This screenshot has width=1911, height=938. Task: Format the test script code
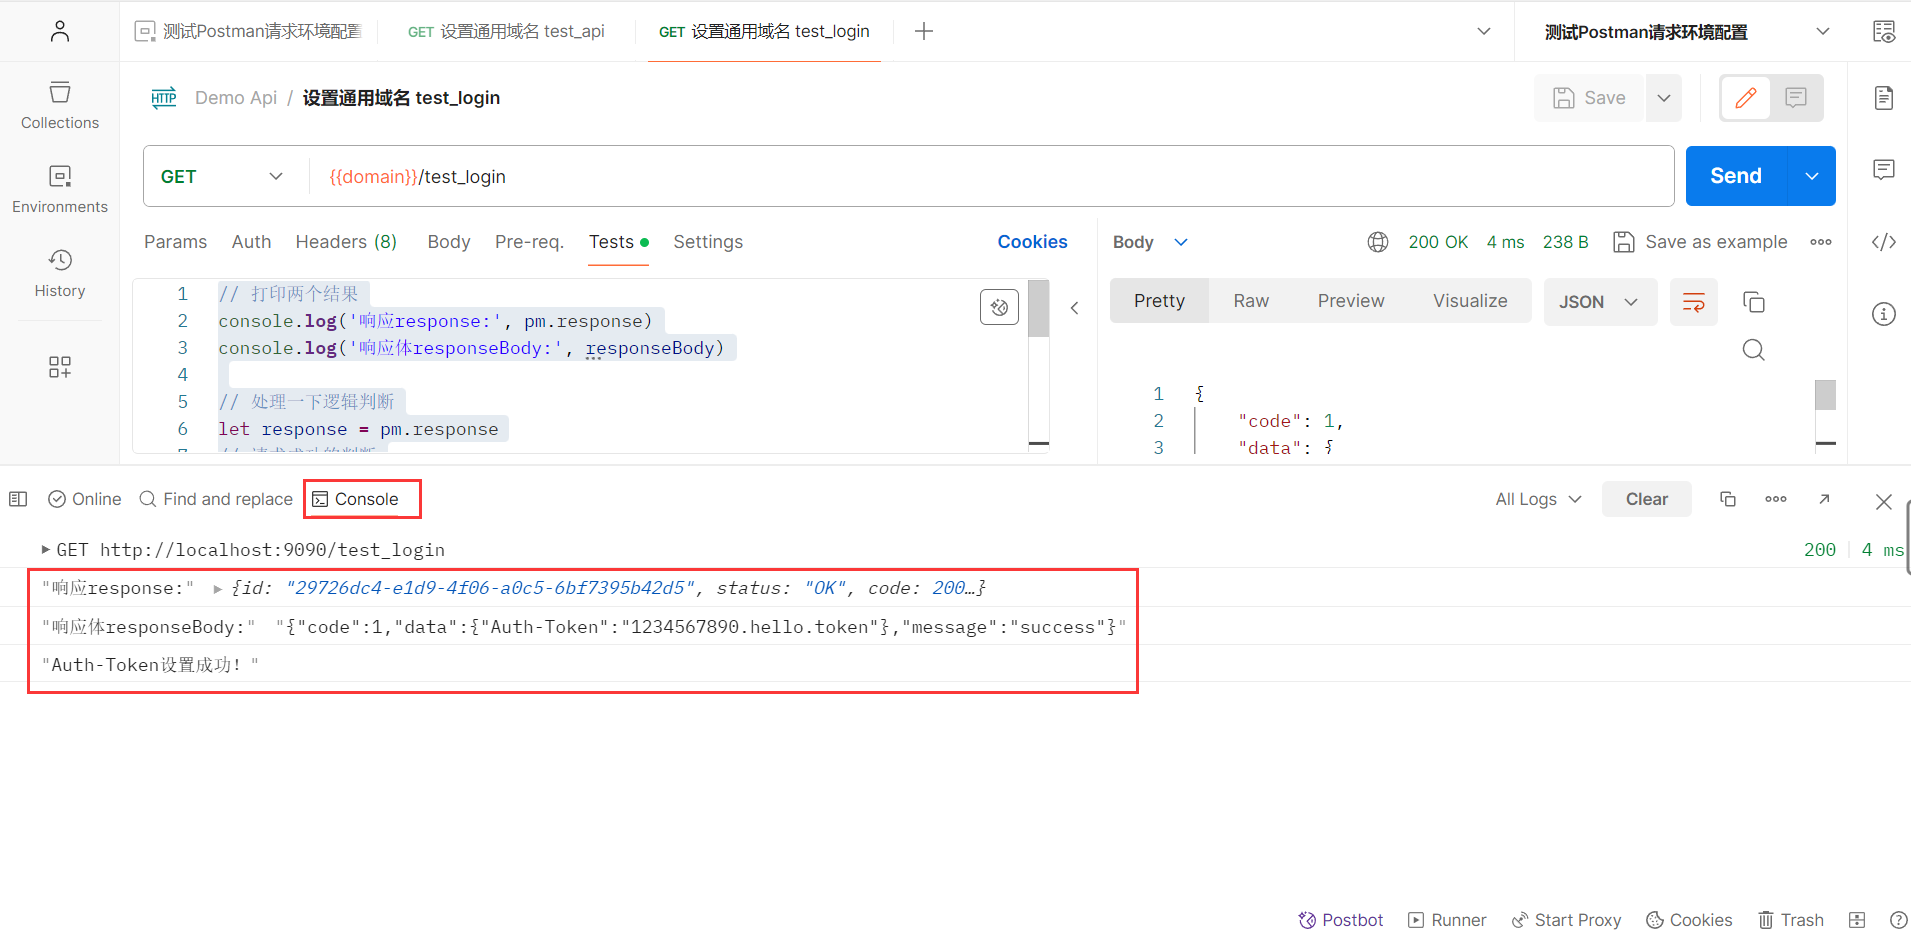pyautogui.click(x=999, y=307)
